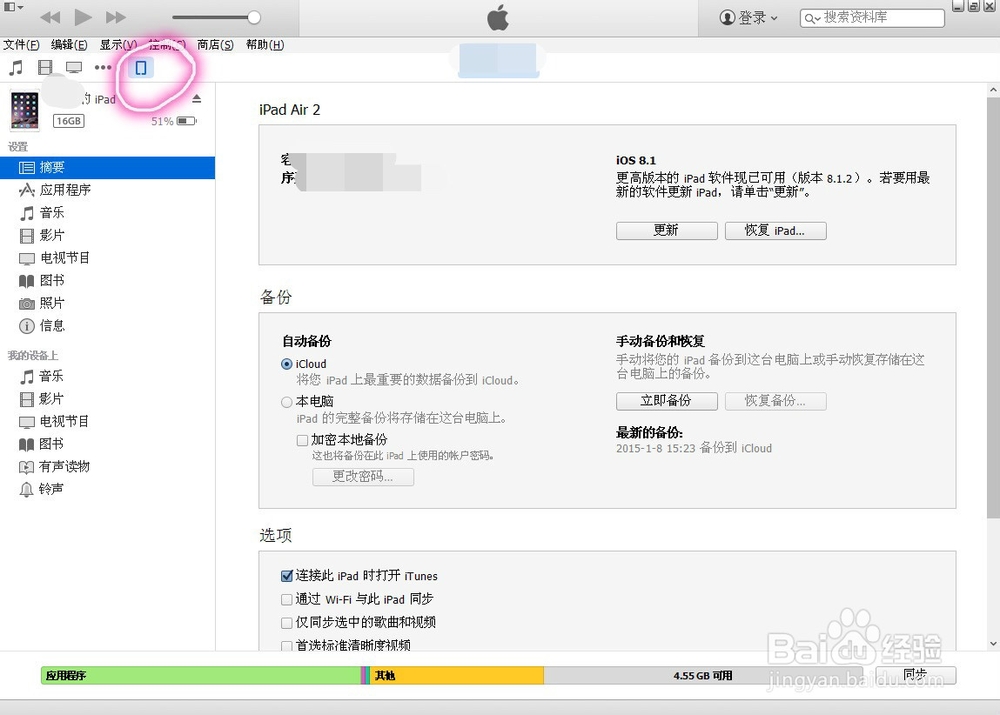Click the 51% battery indicator
Screen dimensions: 1000x715
(x=173, y=121)
